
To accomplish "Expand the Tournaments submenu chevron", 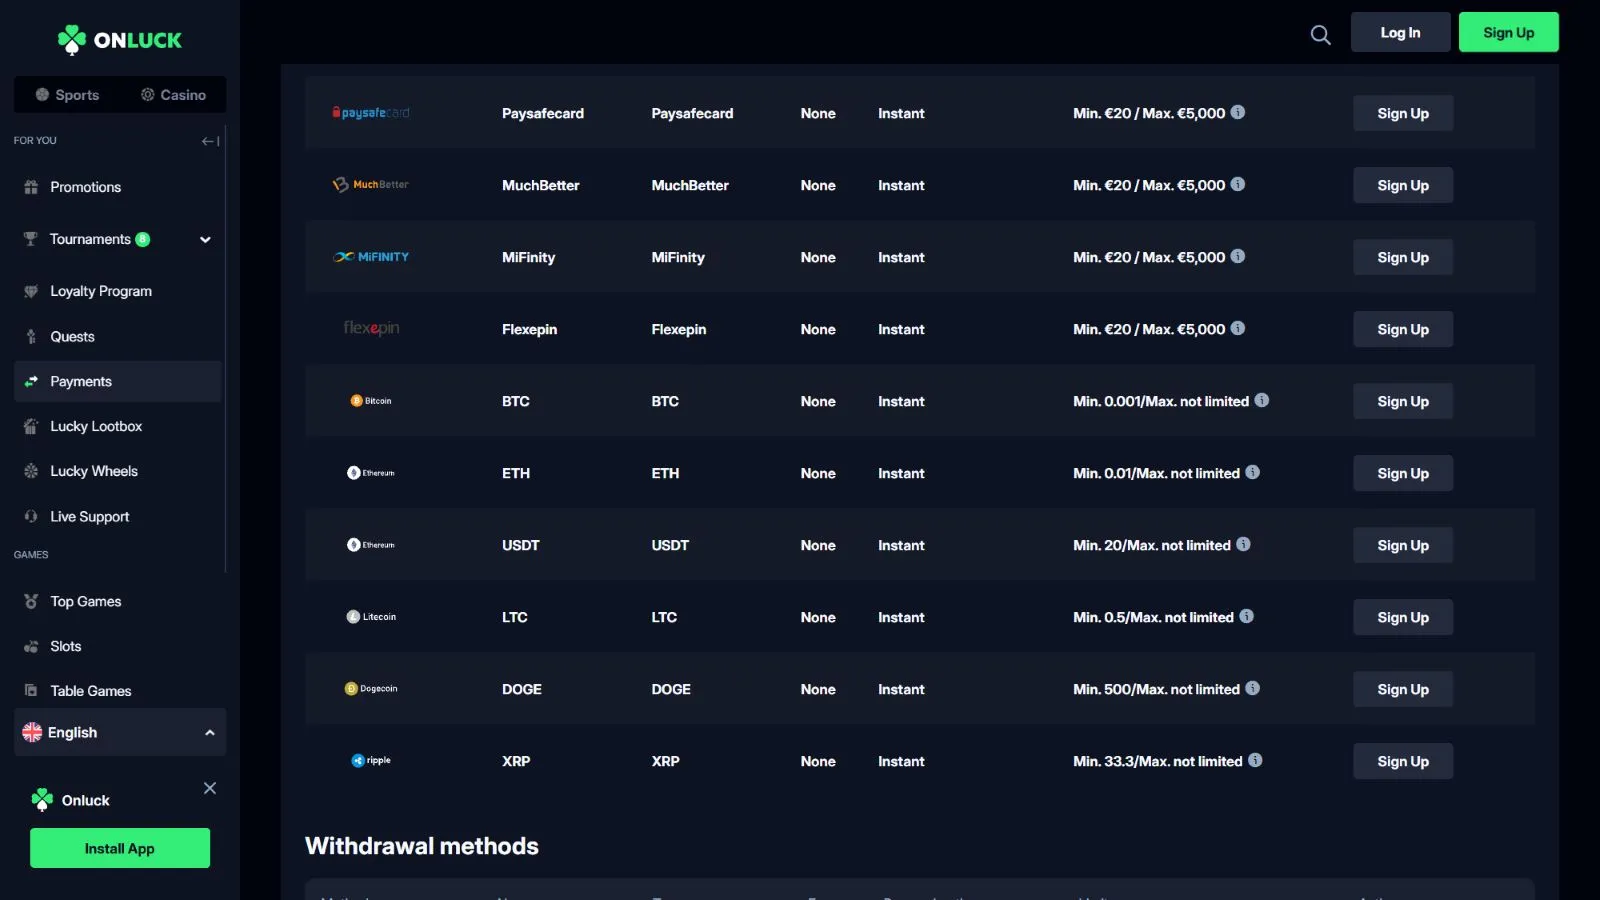I will (205, 240).
